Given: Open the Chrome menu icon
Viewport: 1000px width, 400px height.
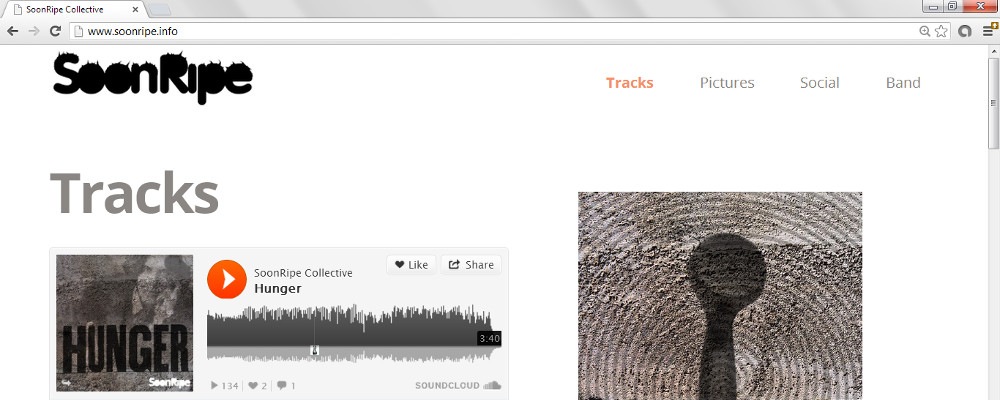Looking at the screenshot, I should click(x=989, y=31).
